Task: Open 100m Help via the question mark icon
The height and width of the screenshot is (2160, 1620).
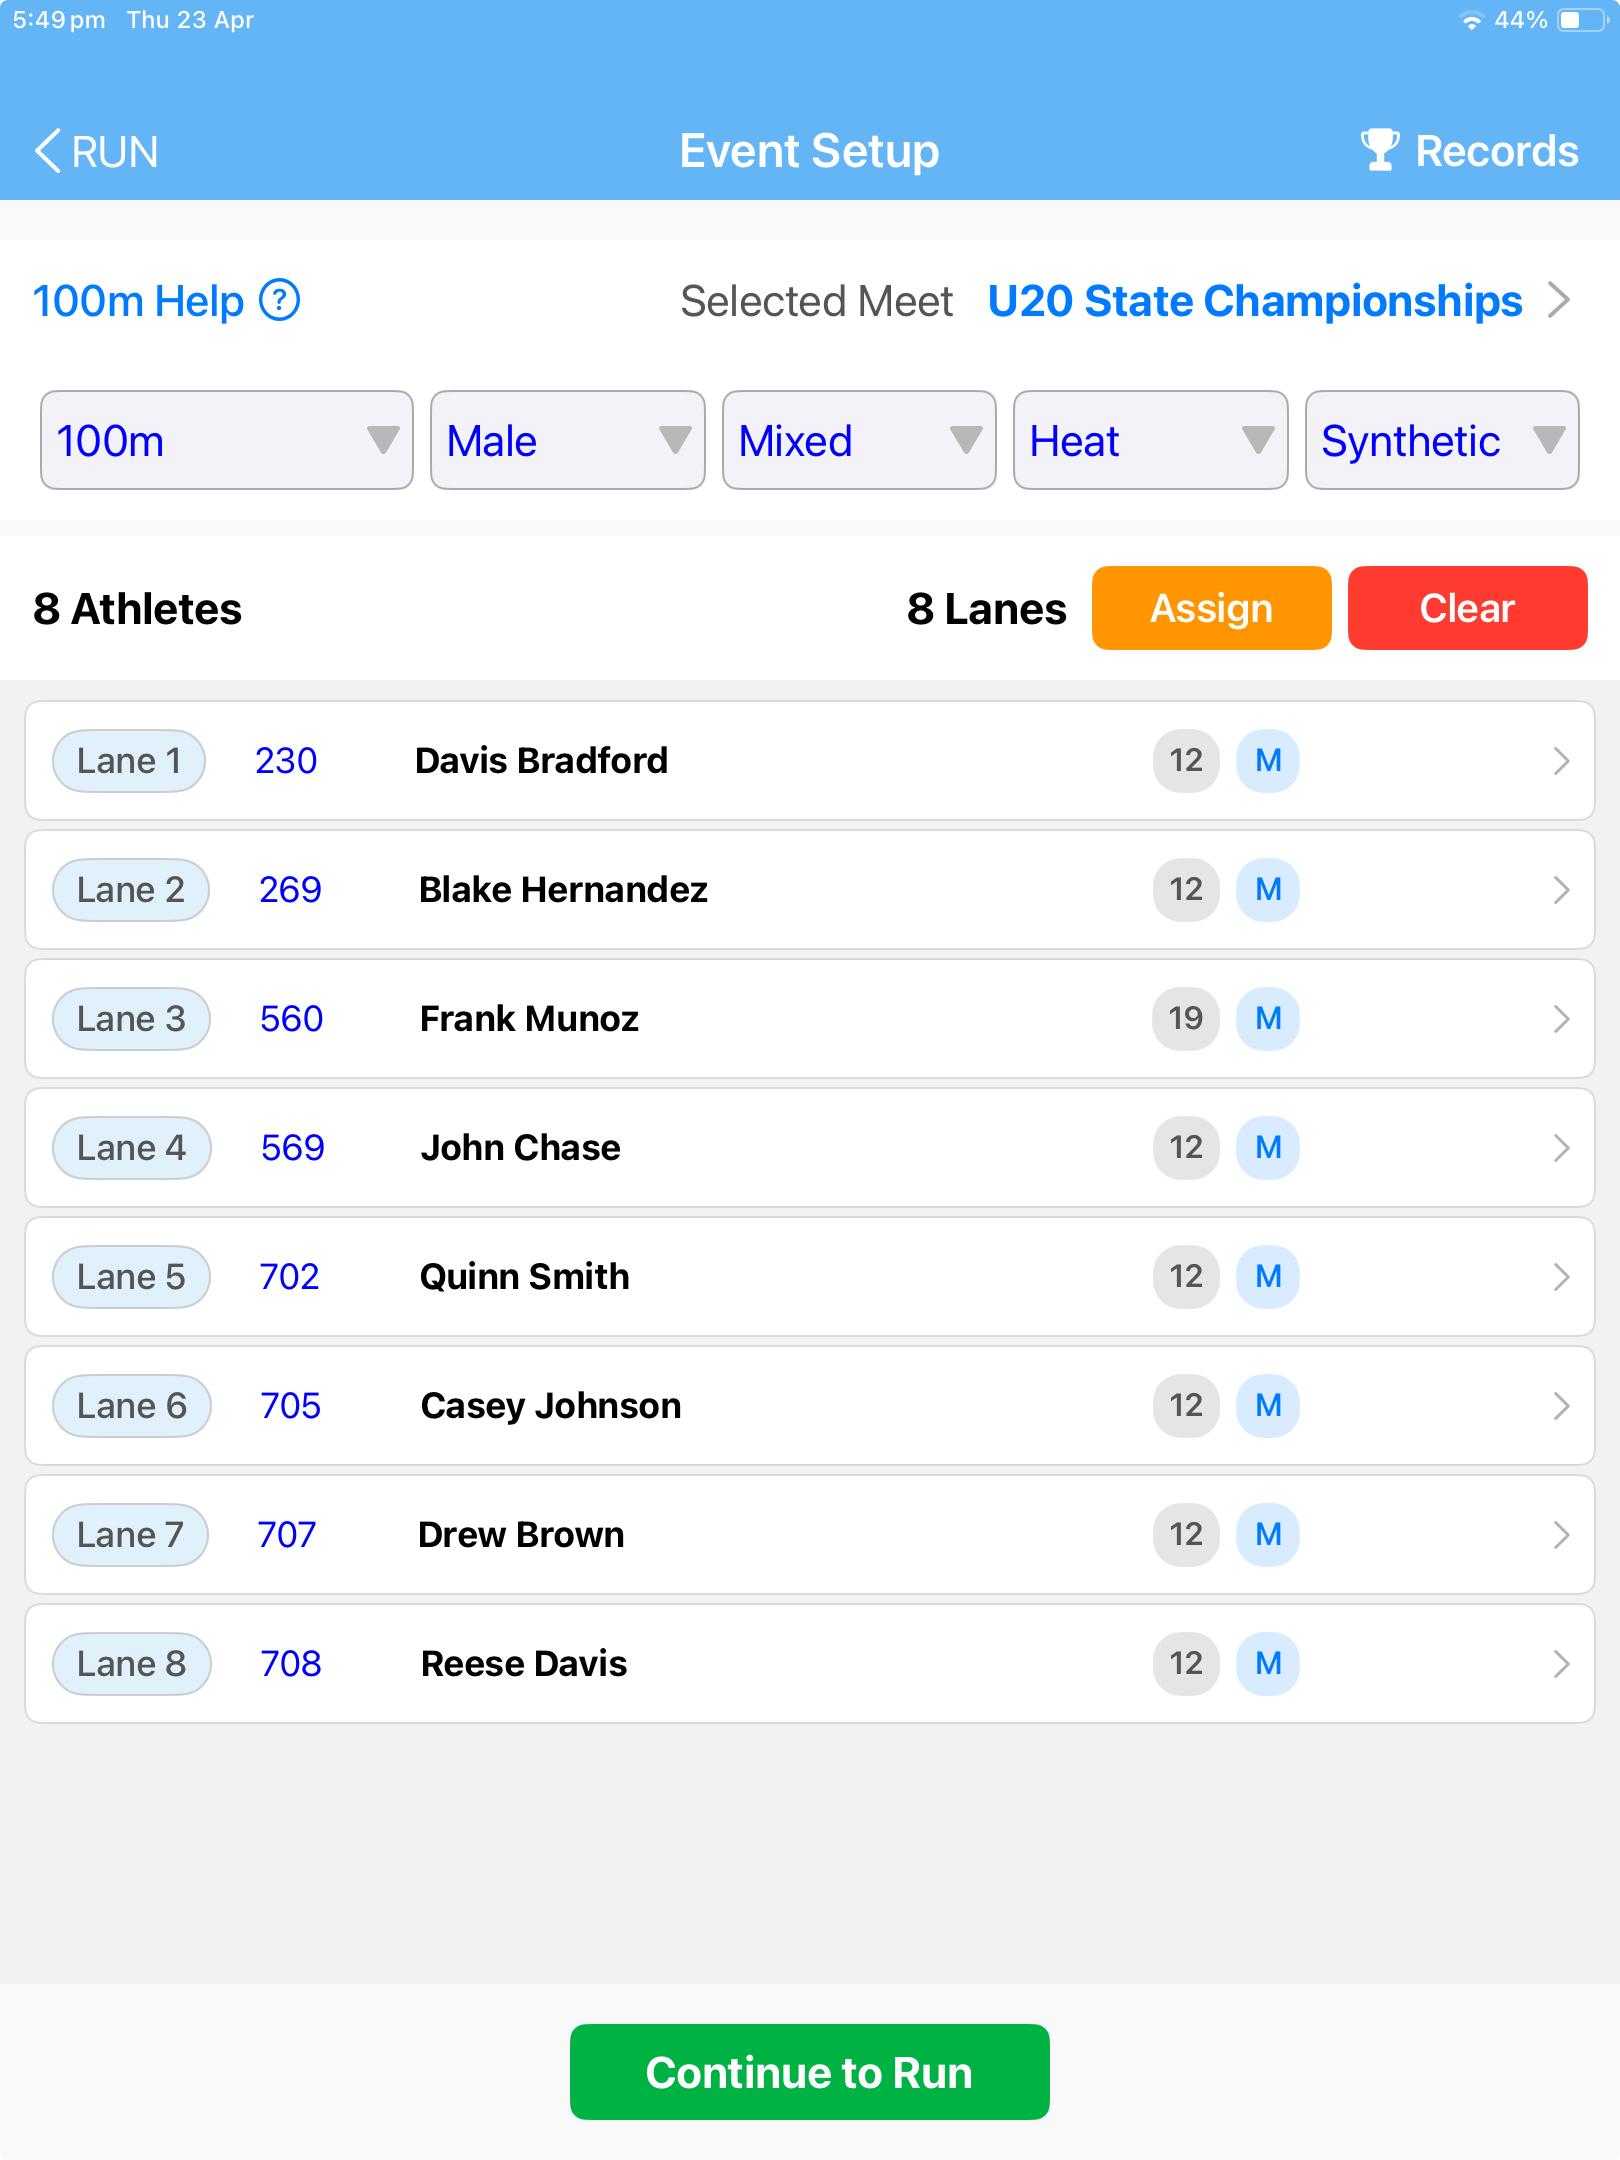Action: click(x=279, y=300)
